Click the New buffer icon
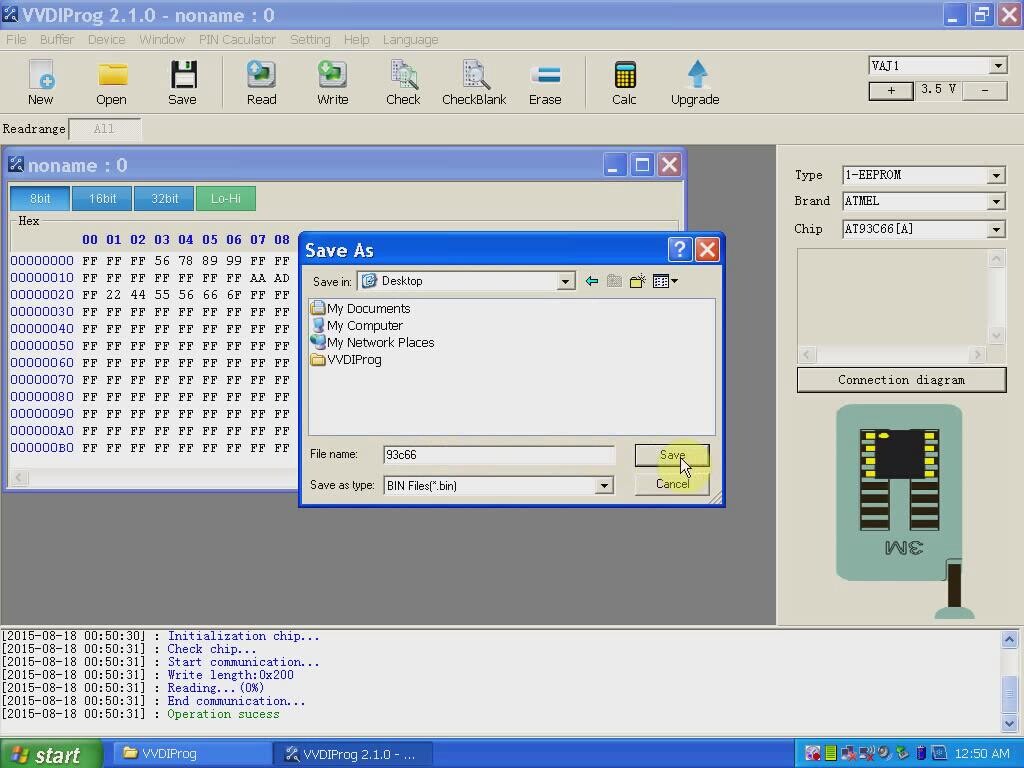 (x=40, y=80)
